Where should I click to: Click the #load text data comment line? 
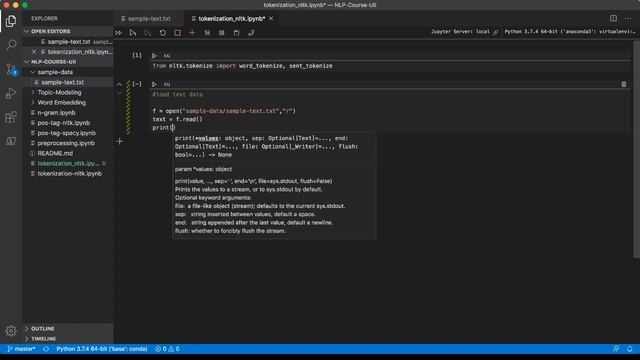point(178,95)
